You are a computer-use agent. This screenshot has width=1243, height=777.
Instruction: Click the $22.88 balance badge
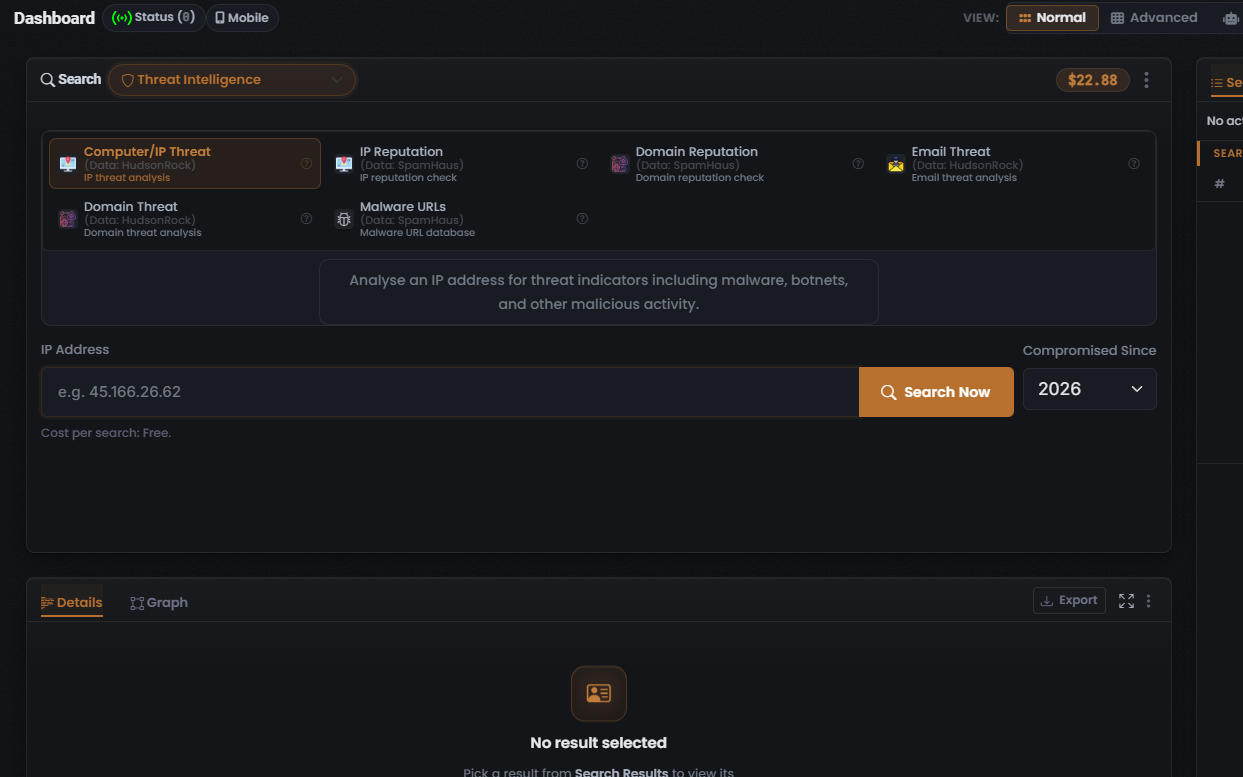click(x=1093, y=80)
